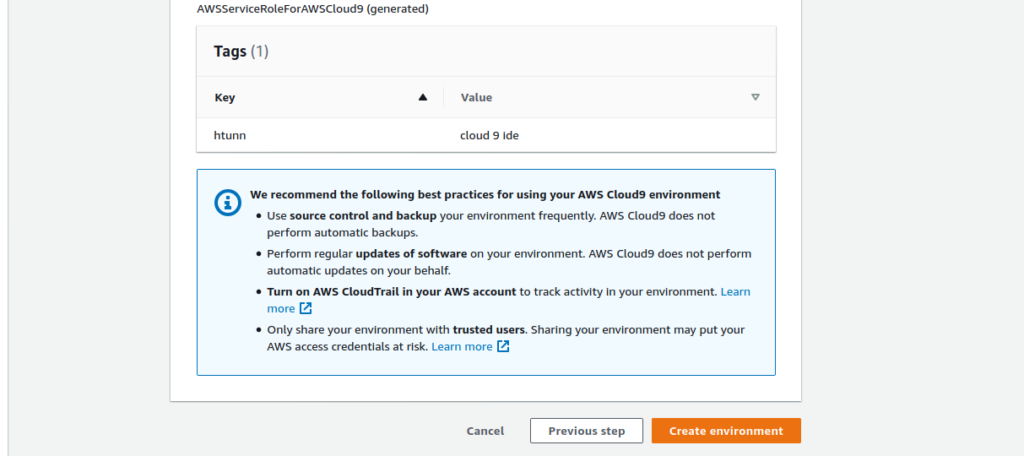Cancel the environment creation

(x=485, y=431)
